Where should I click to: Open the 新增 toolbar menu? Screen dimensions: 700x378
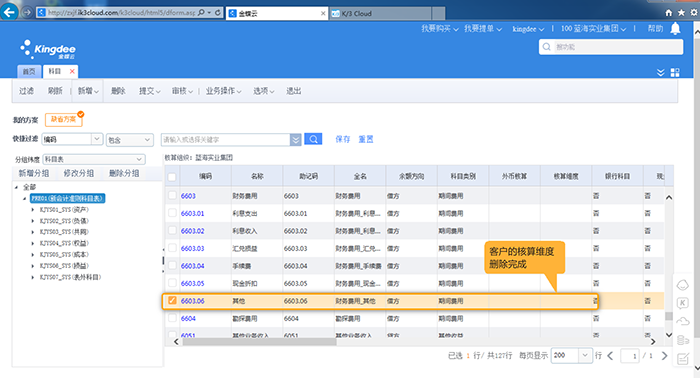tap(88, 91)
